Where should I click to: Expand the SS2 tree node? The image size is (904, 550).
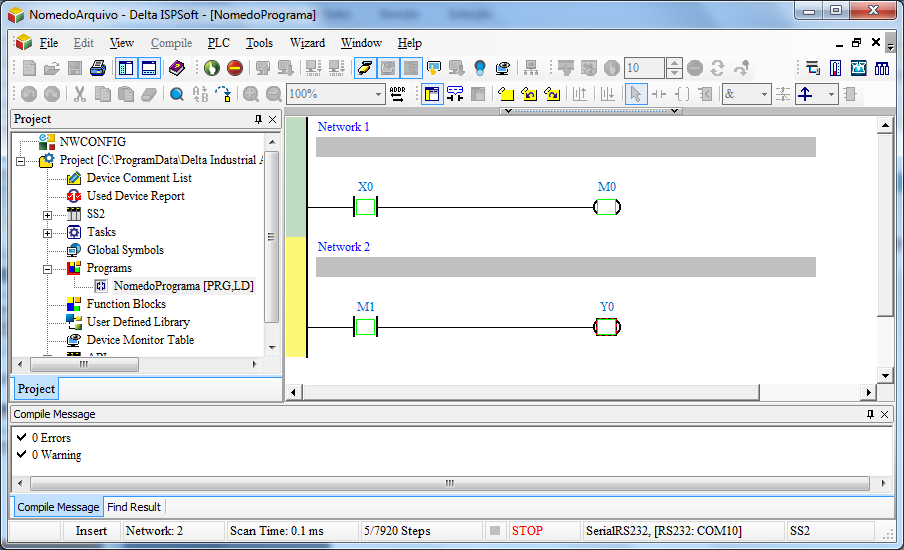point(47,214)
